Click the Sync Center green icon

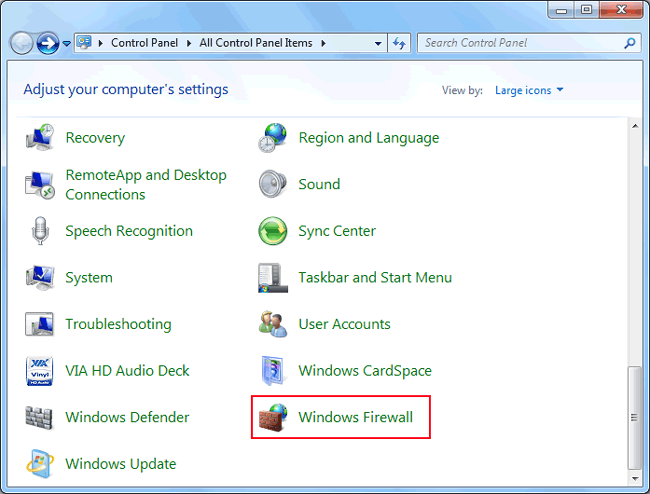[273, 231]
